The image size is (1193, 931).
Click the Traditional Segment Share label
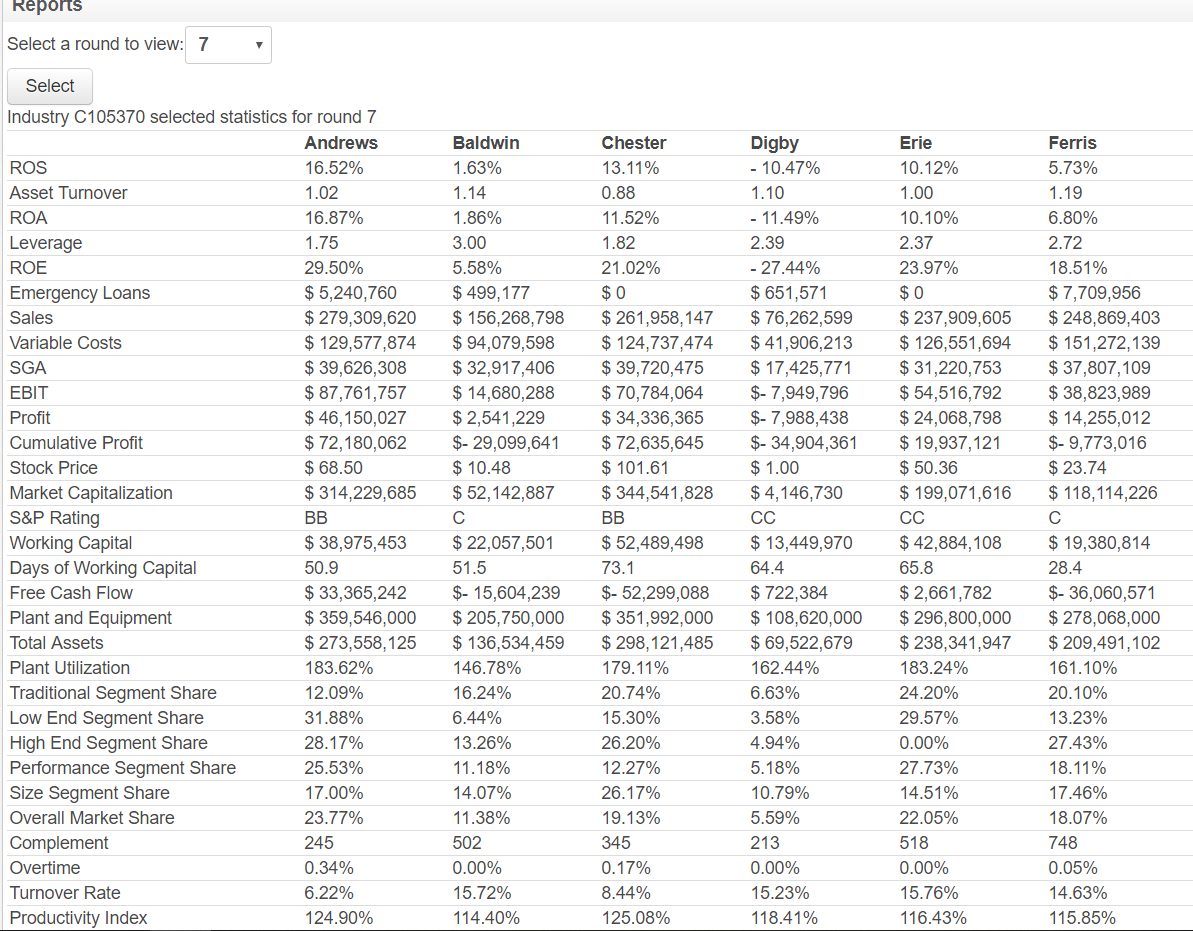(113, 693)
